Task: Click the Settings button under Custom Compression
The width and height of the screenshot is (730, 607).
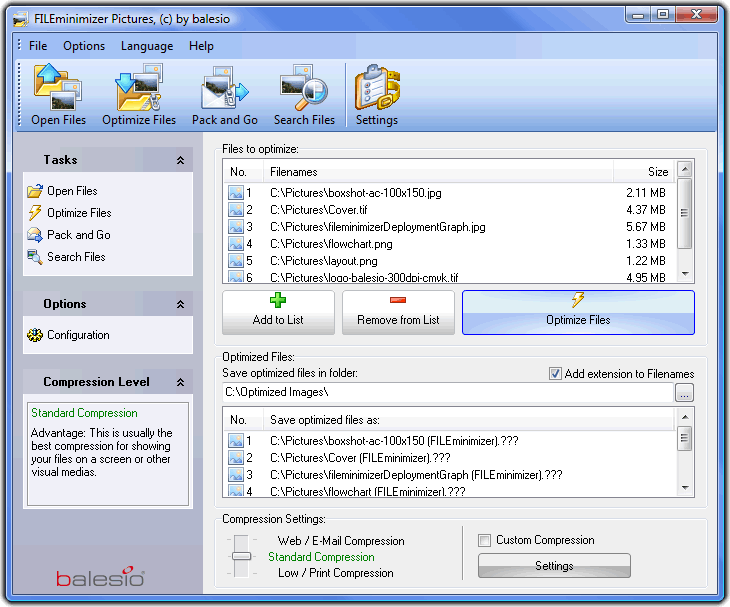Action: (554, 566)
